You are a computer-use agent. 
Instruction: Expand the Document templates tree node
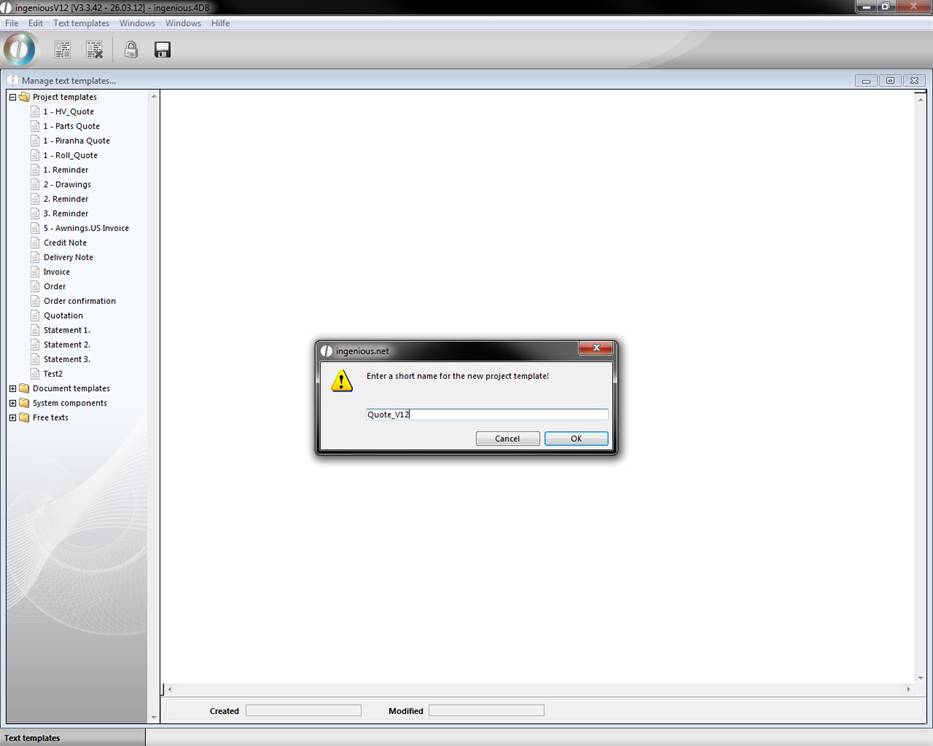tap(12, 388)
